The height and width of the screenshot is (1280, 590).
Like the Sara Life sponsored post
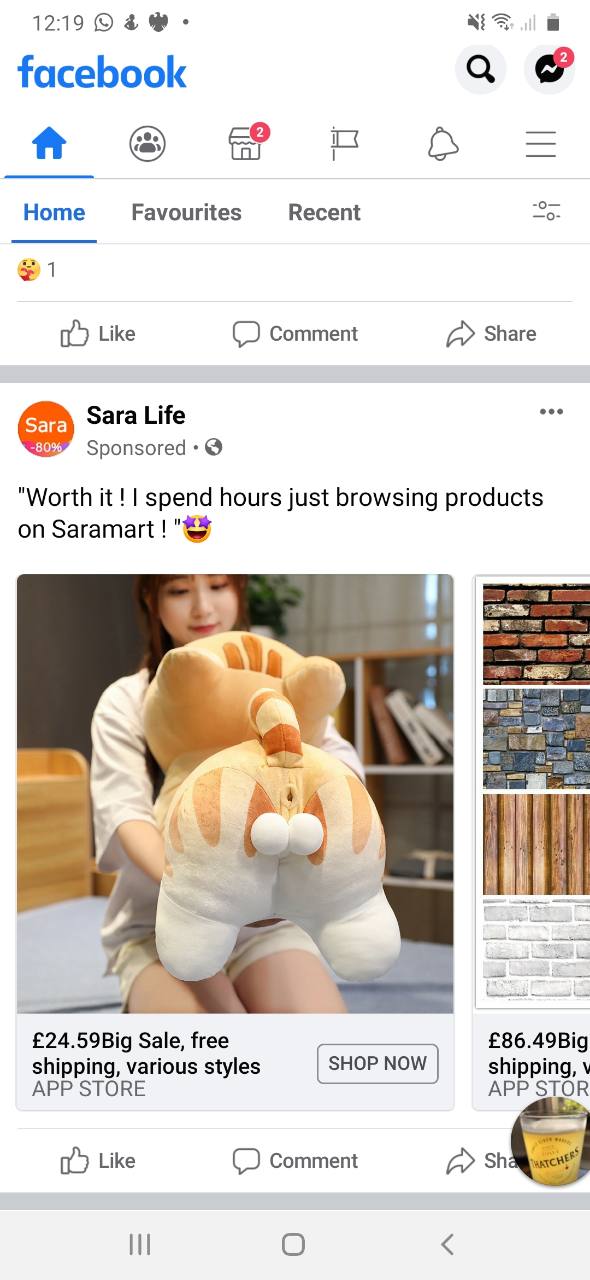pyautogui.click(x=98, y=1161)
